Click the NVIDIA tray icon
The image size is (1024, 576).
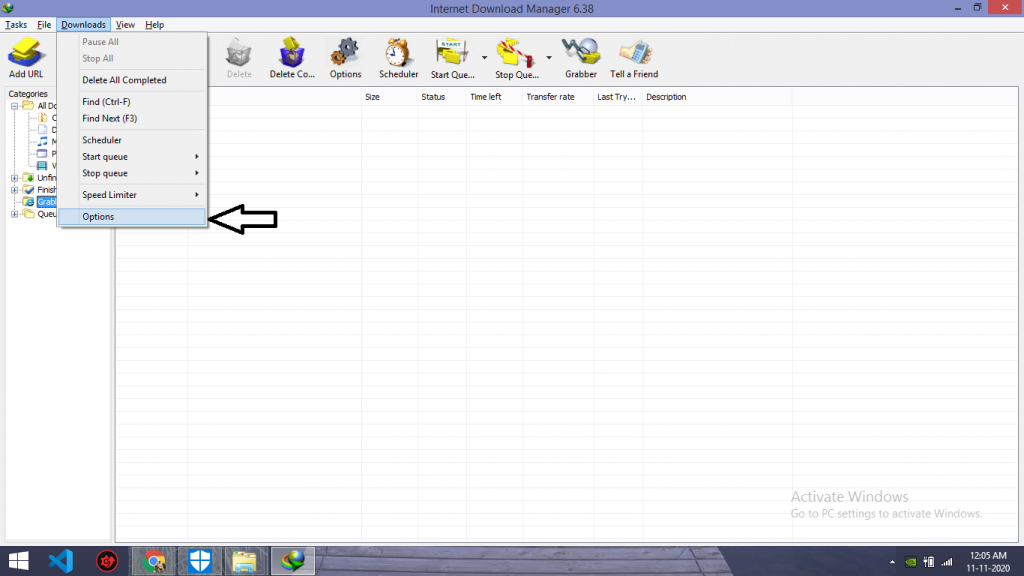point(910,562)
